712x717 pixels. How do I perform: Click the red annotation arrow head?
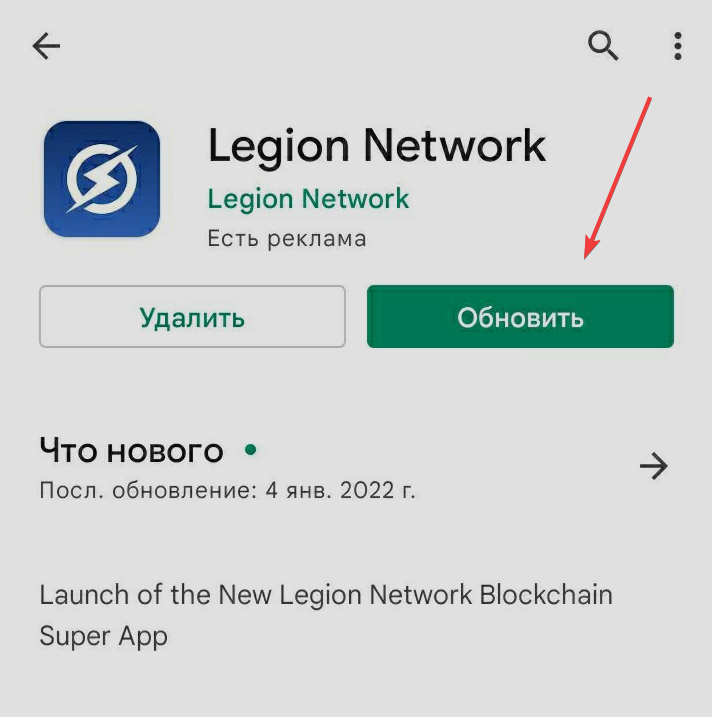590,249
